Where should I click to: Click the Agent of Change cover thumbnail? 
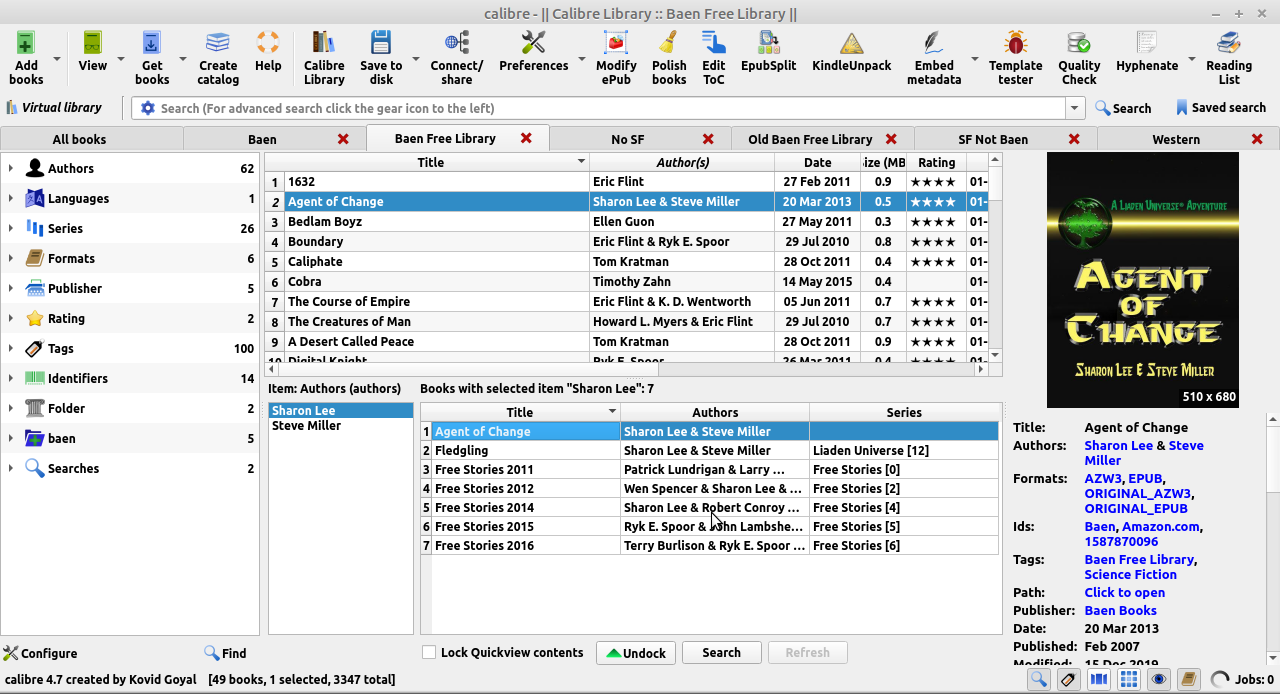[x=1142, y=279]
